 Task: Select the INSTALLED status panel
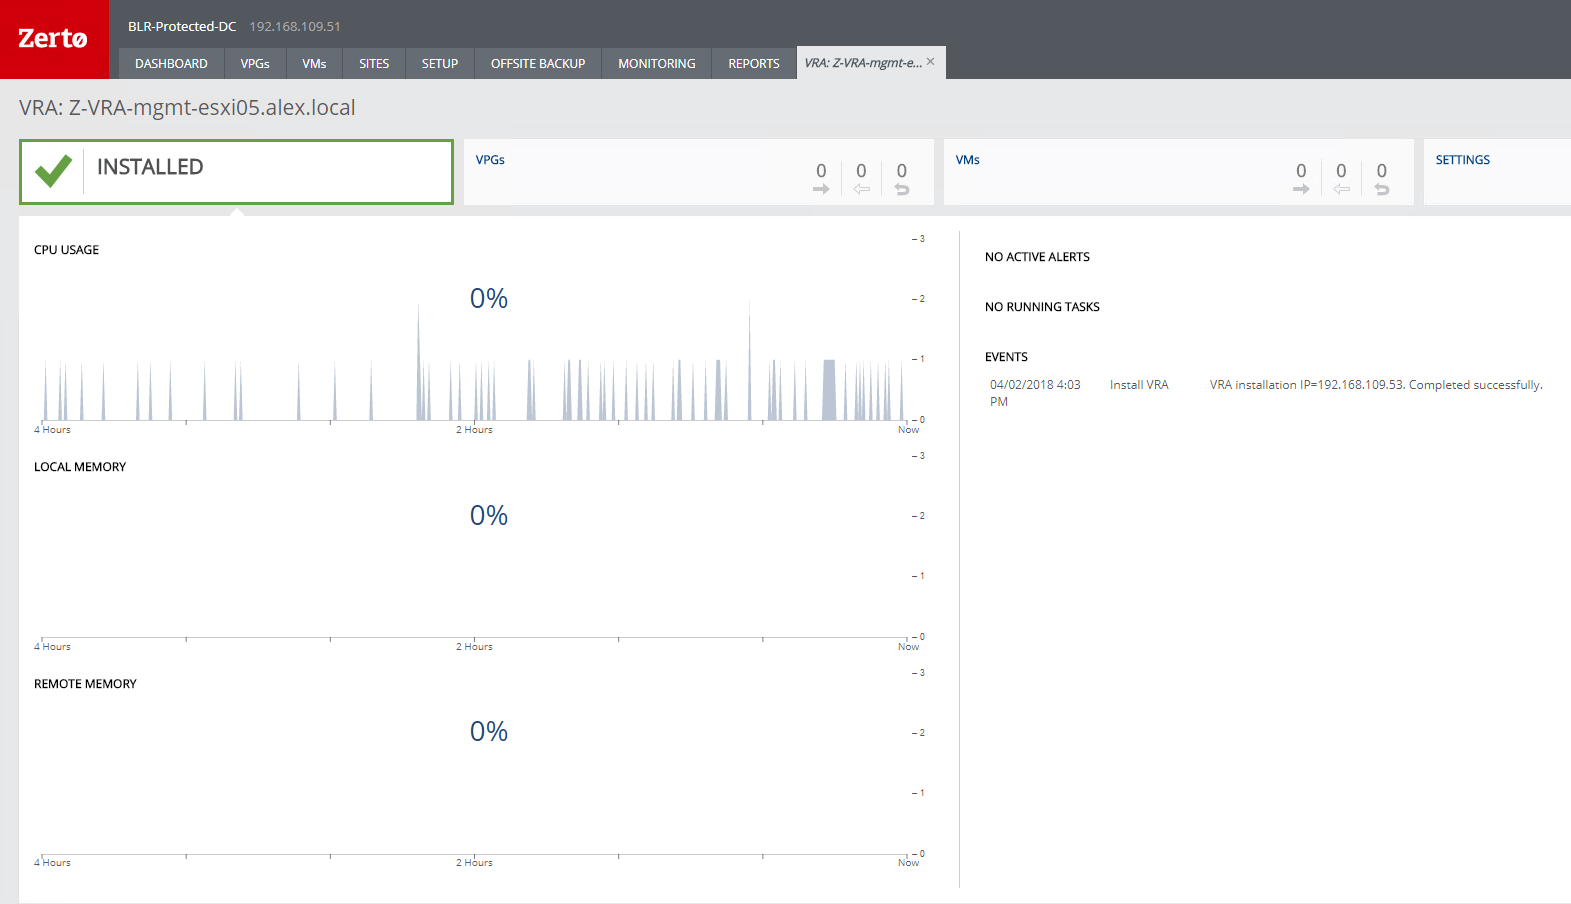tap(236, 172)
